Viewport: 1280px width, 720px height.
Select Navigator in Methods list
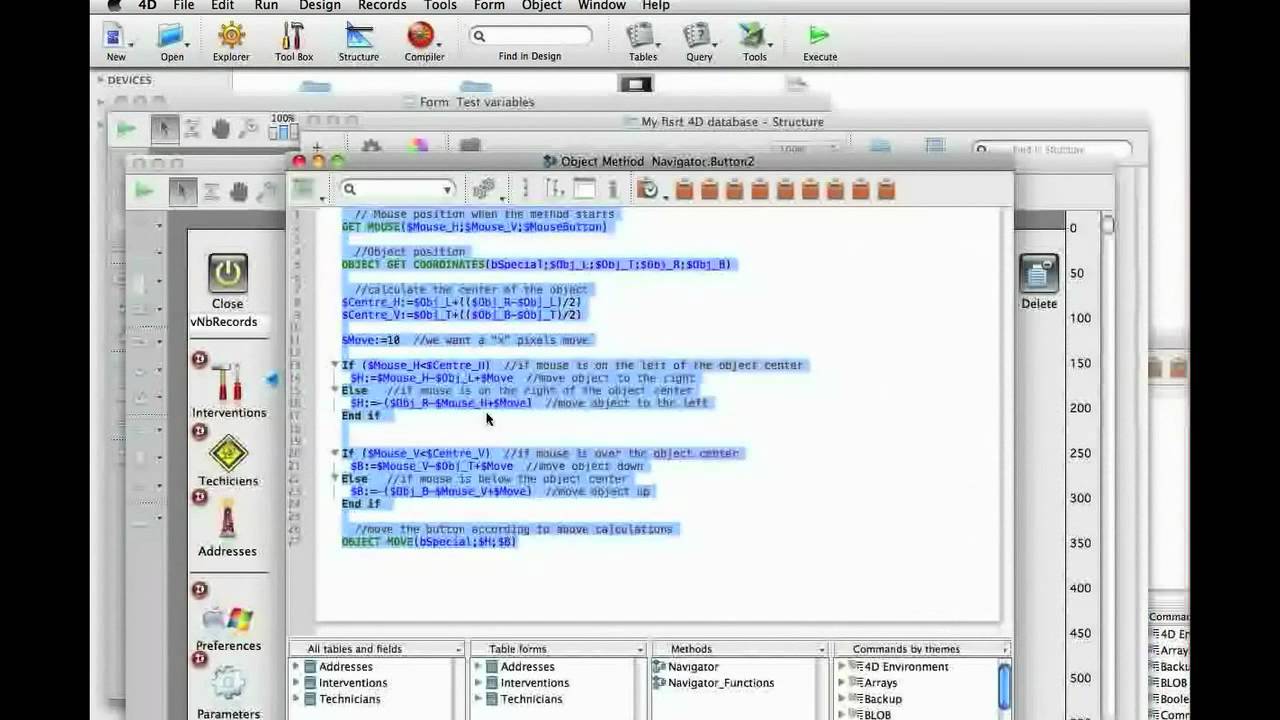click(x=693, y=667)
